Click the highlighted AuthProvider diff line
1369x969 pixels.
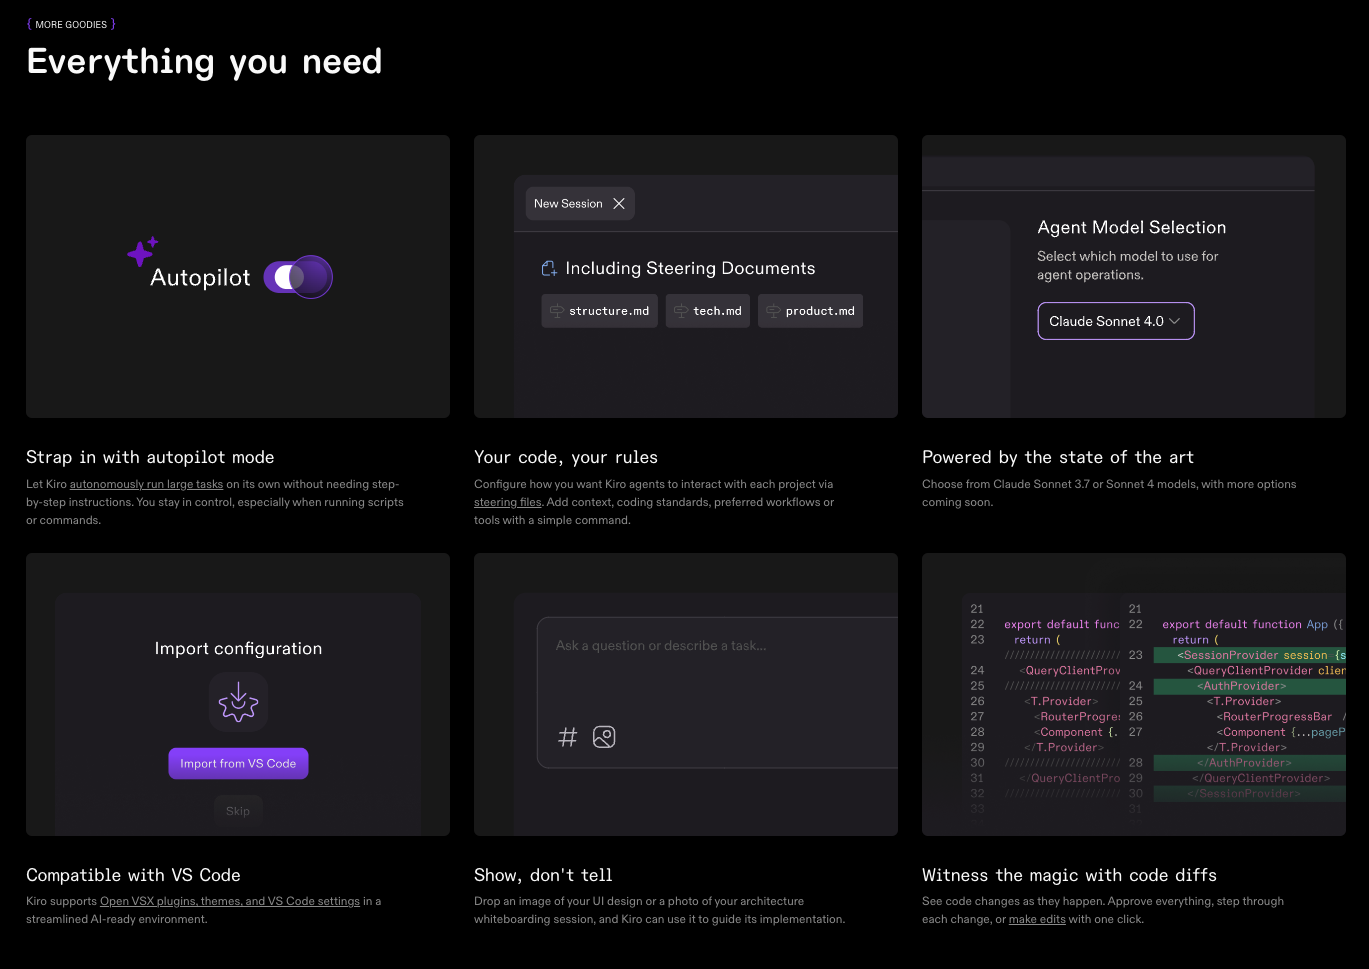(1249, 686)
